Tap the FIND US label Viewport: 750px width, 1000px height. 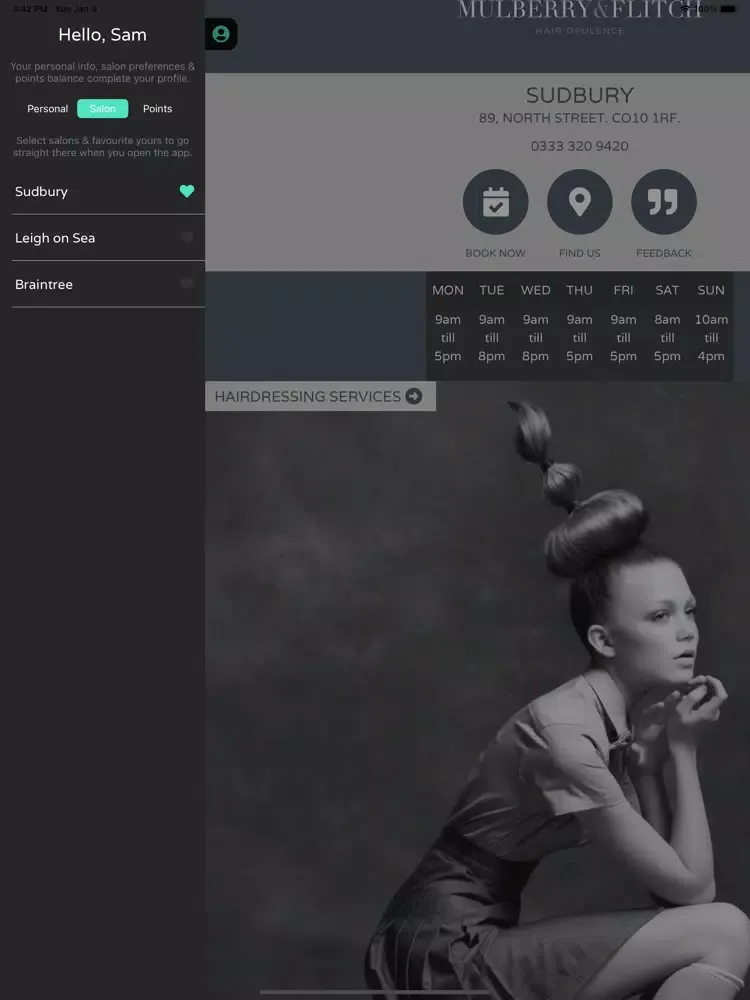click(x=580, y=253)
